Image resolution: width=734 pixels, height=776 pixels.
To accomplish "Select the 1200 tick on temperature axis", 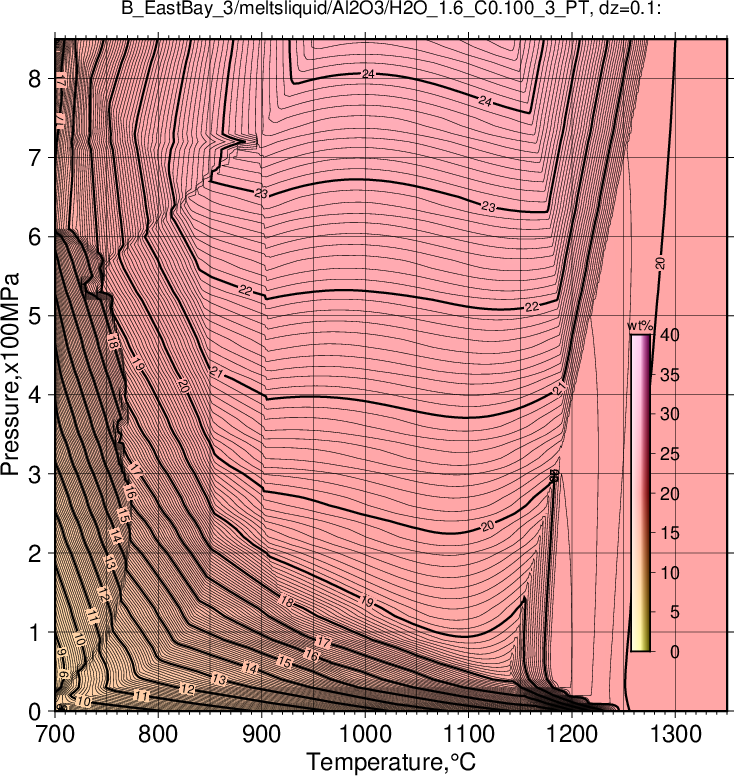I will pos(572,734).
